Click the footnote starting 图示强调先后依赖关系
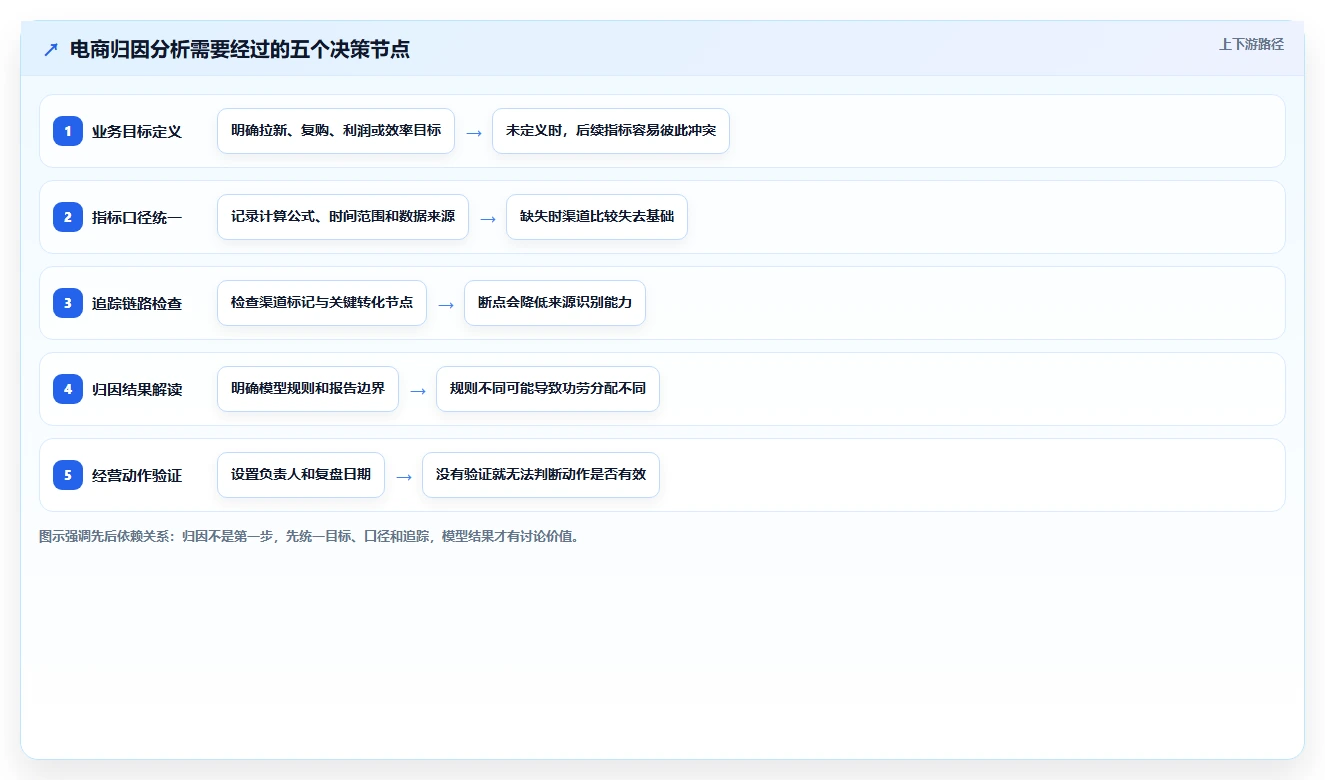The image size is (1325, 780). (x=309, y=536)
